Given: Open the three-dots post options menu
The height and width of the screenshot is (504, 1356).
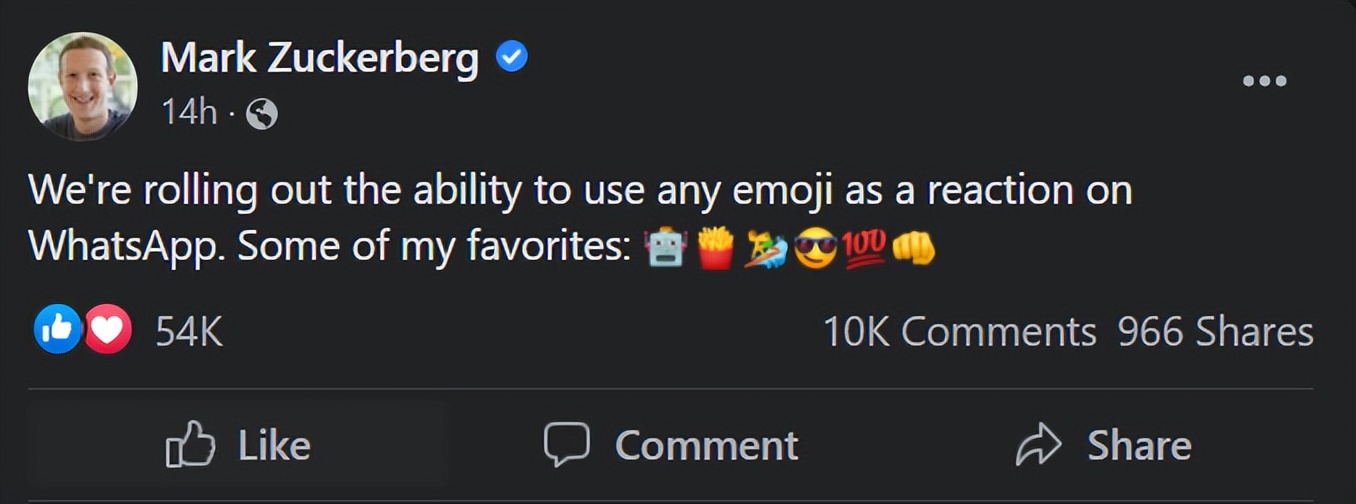Looking at the screenshot, I should coord(1264,81).
